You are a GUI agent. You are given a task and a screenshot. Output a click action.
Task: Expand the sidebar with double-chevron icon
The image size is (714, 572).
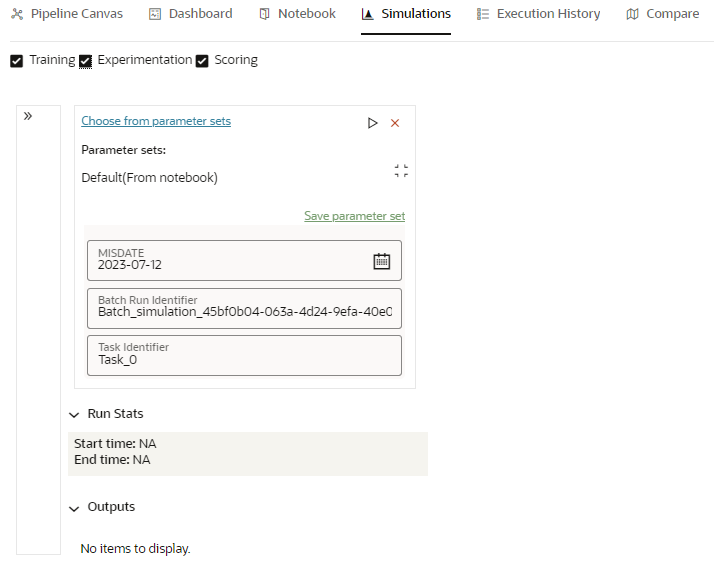(x=28, y=116)
